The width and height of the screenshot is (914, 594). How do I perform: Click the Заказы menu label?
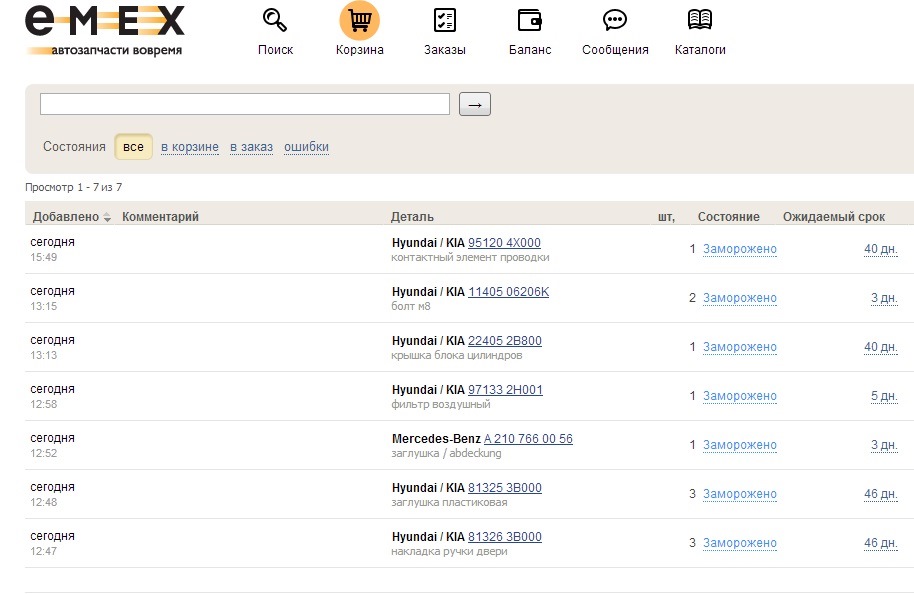pos(445,50)
